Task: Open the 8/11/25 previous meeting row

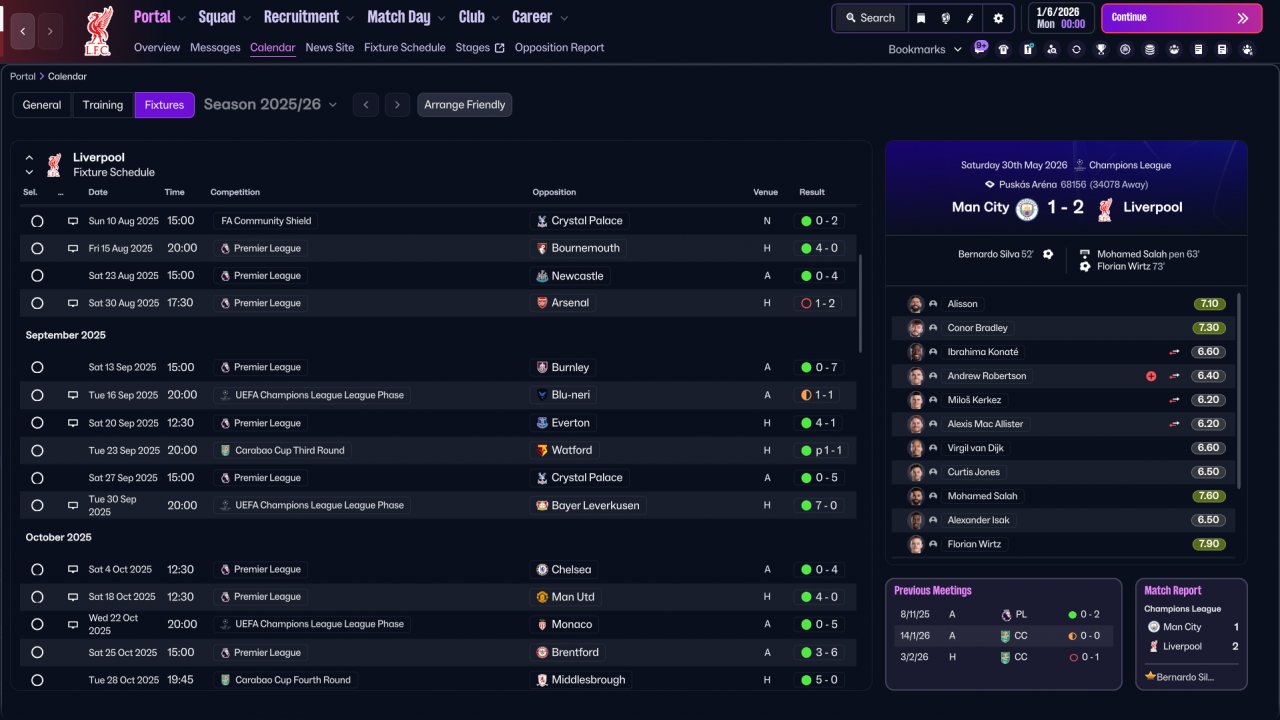Action: click(x=1003, y=615)
